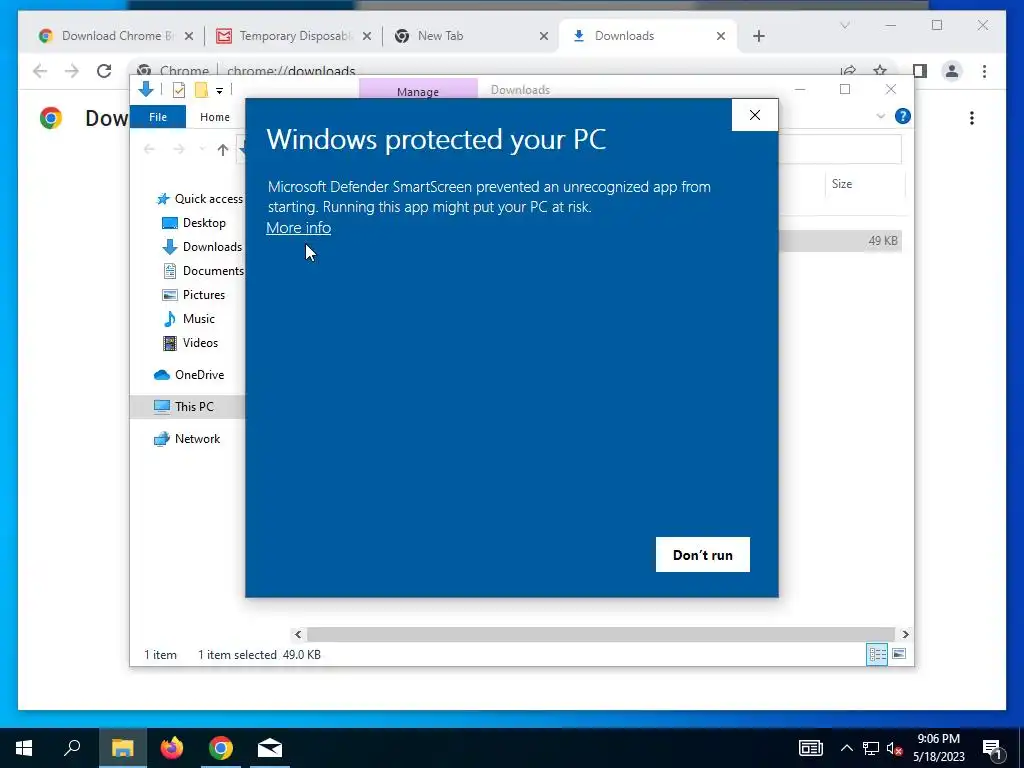Open Chrome from the taskbar
1024x768 pixels.
221,748
